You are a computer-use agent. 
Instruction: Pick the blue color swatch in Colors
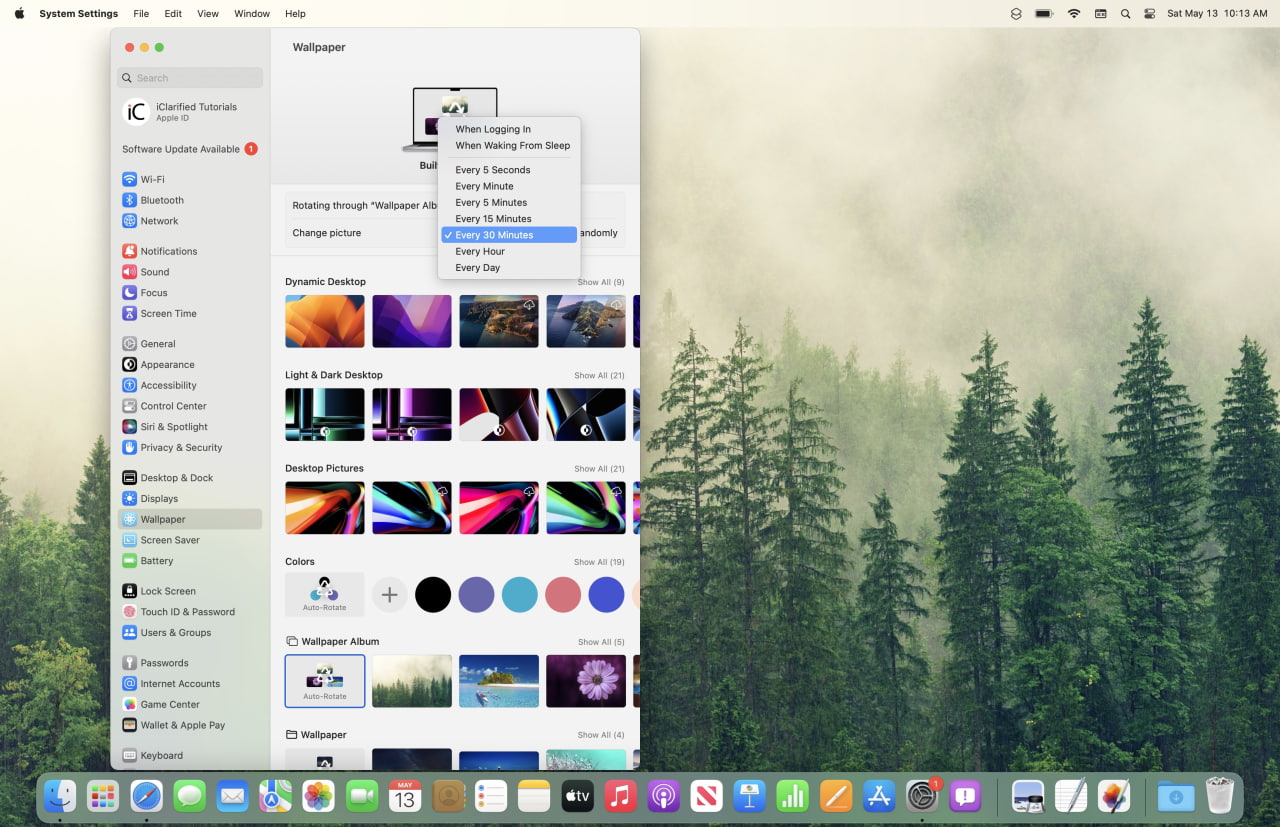pyautogui.click(x=606, y=594)
